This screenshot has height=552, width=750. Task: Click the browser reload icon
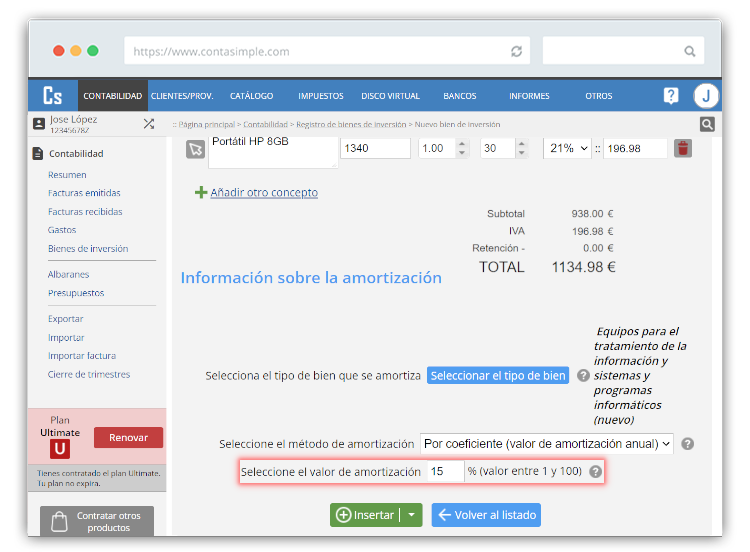pyautogui.click(x=516, y=51)
